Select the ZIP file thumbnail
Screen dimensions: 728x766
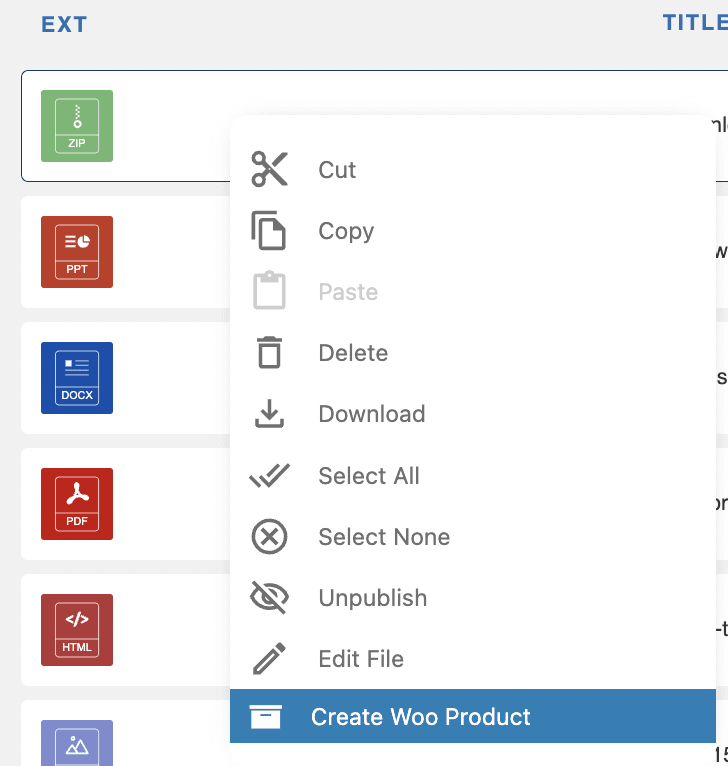77,126
